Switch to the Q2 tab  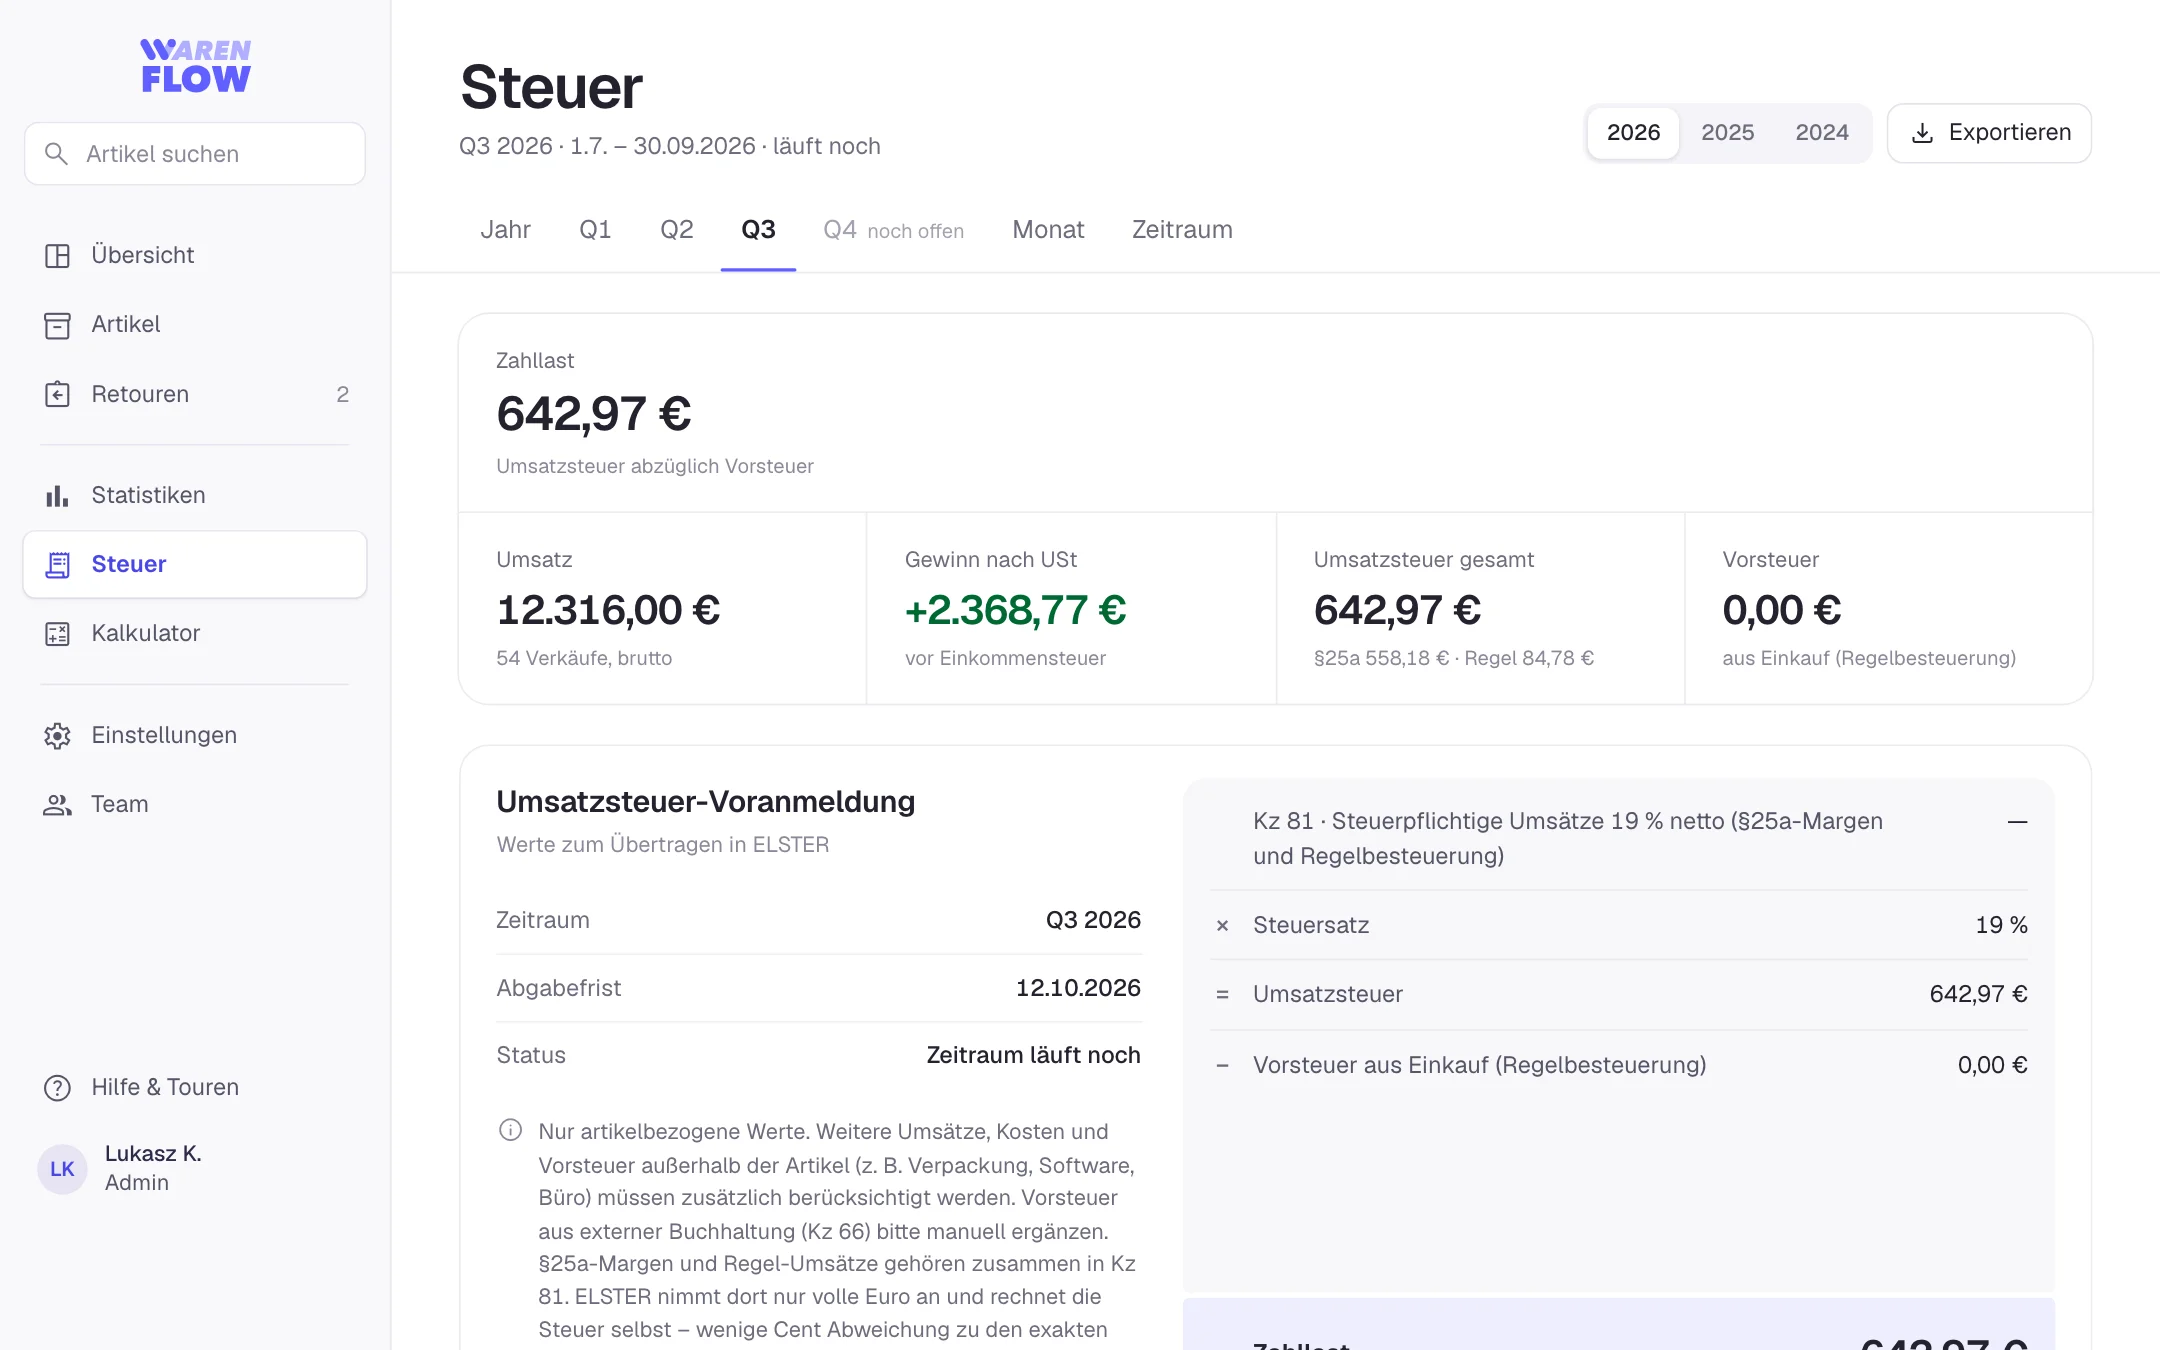(676, 230)
